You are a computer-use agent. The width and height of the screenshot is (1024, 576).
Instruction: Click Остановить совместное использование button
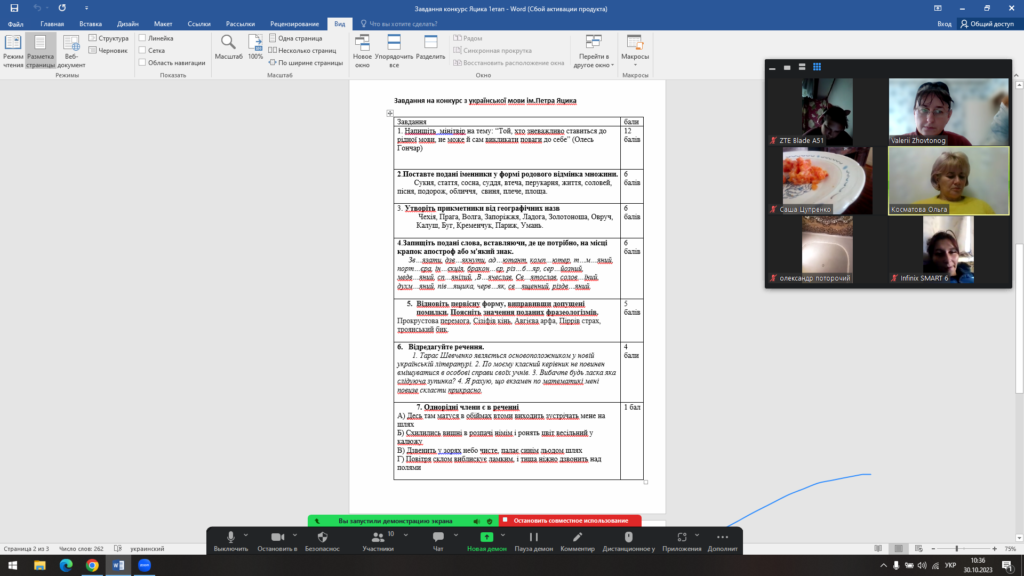pyautogui.click(x=570, y=521)
